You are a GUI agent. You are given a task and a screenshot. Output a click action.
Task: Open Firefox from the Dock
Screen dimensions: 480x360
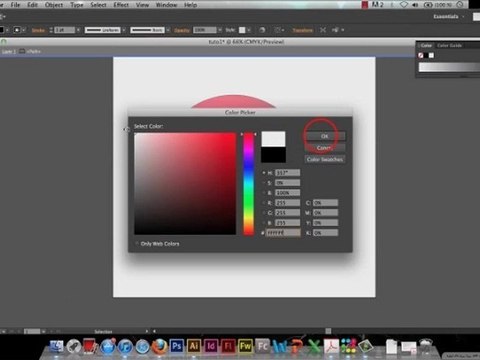pos(160,346)
